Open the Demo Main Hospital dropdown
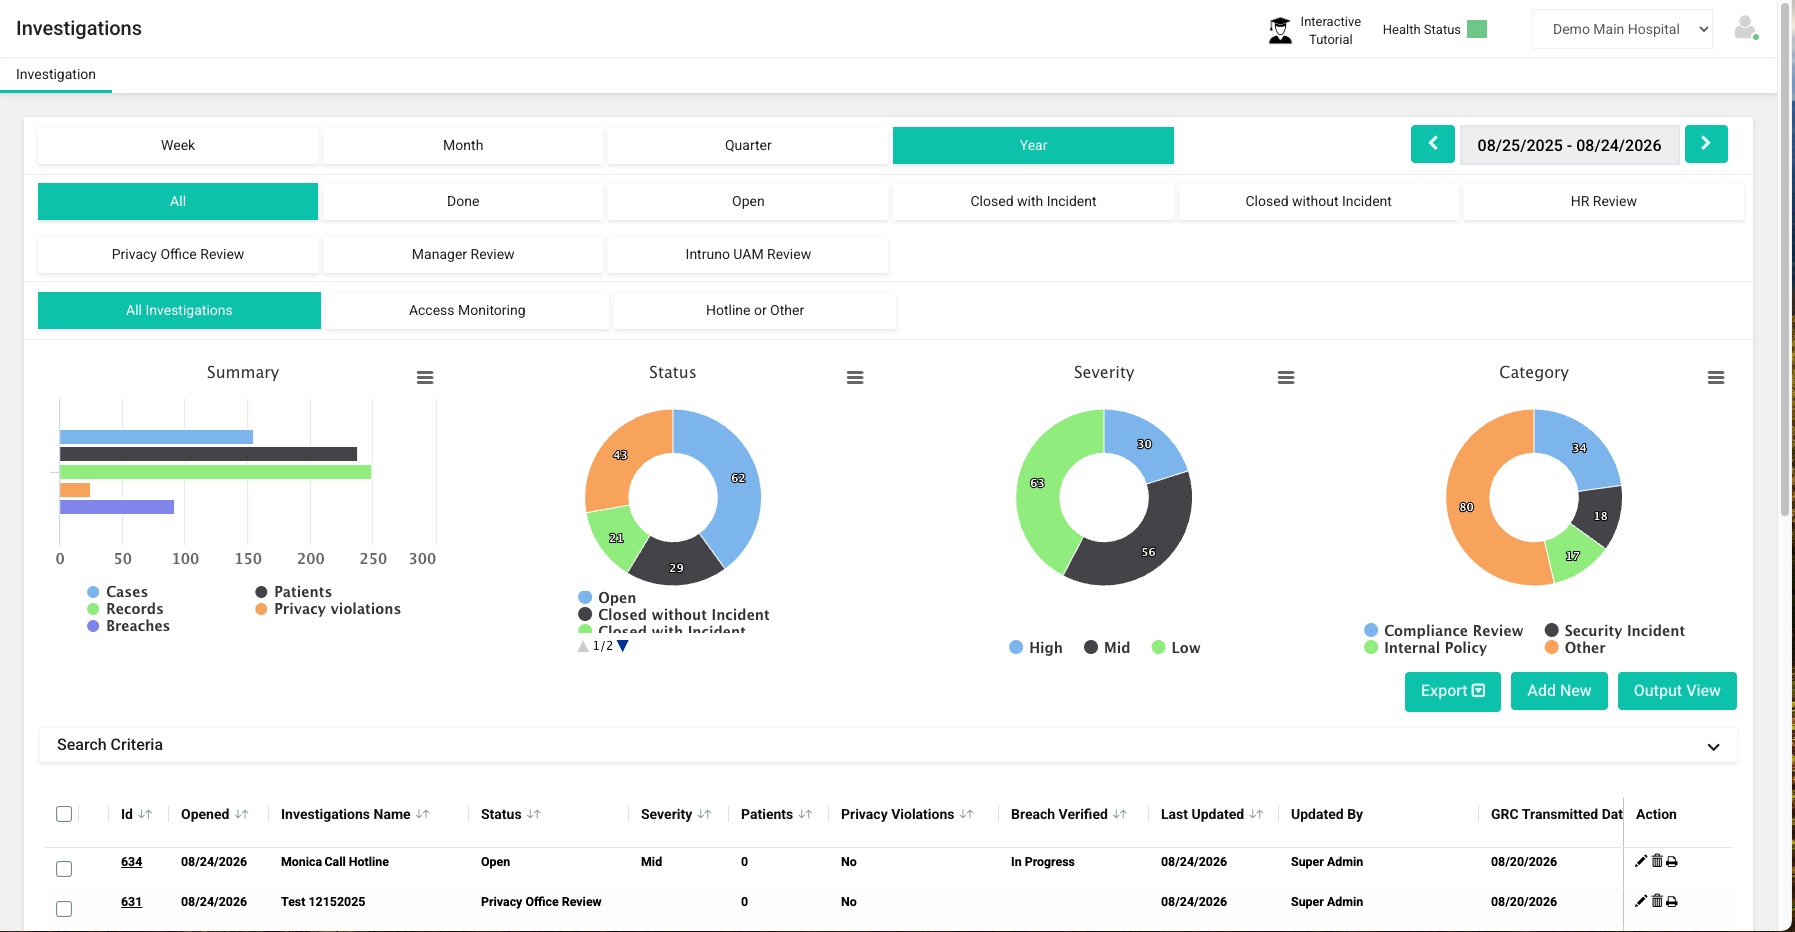The height and width of the screenshot is (932, 1795). coord(1622,29)
